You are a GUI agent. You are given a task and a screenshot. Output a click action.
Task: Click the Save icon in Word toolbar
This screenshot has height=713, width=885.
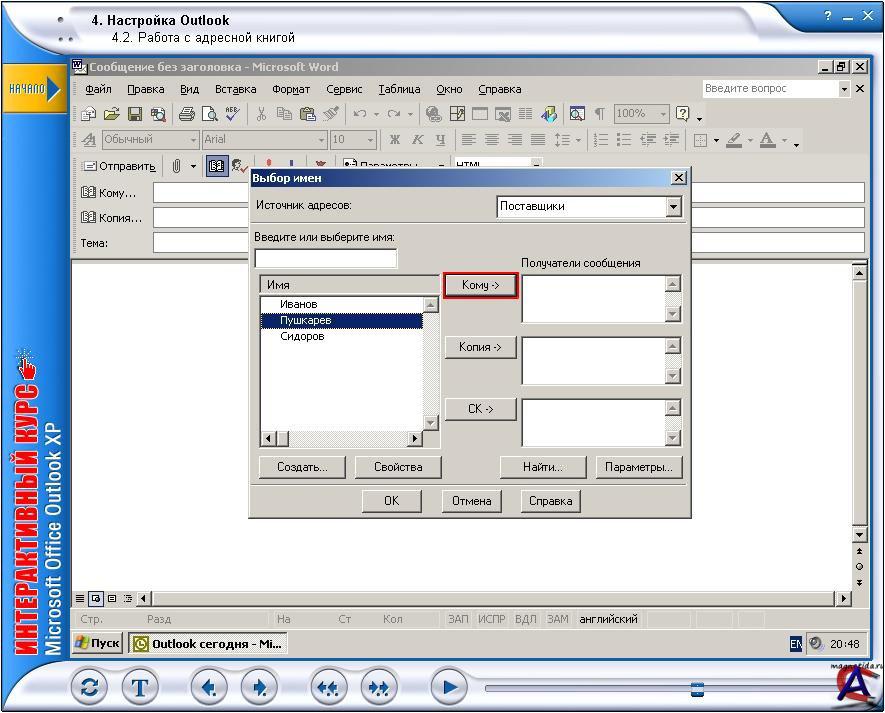[x=135, y=114]
